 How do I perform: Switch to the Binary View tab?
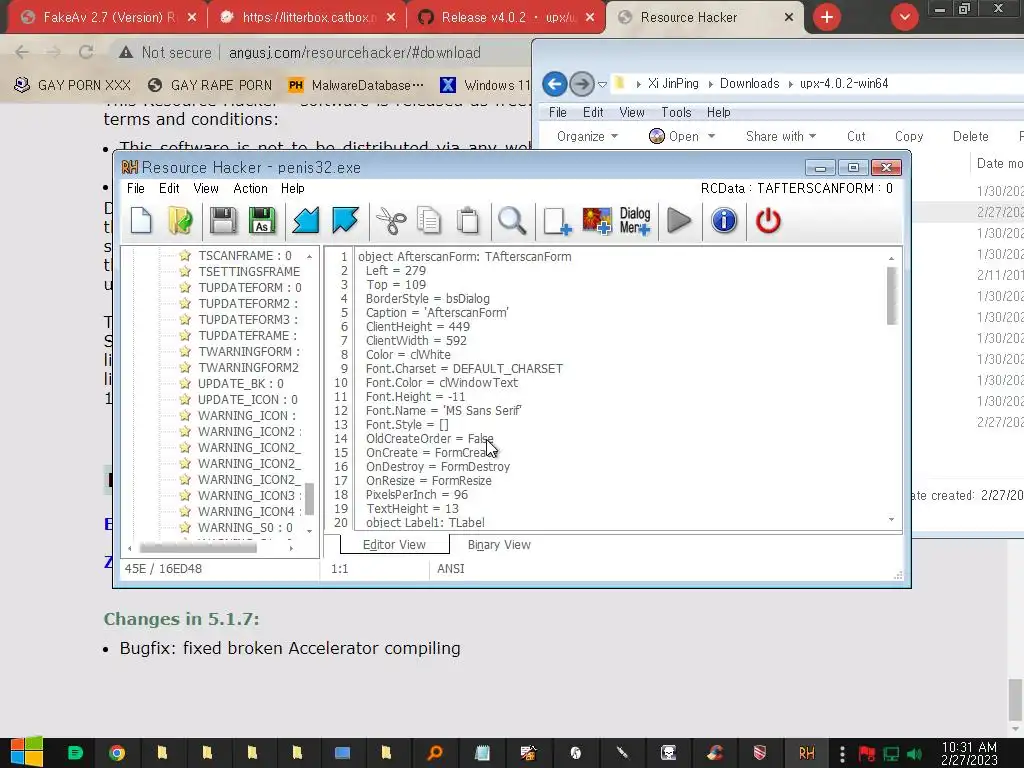[x=499, y=545]
